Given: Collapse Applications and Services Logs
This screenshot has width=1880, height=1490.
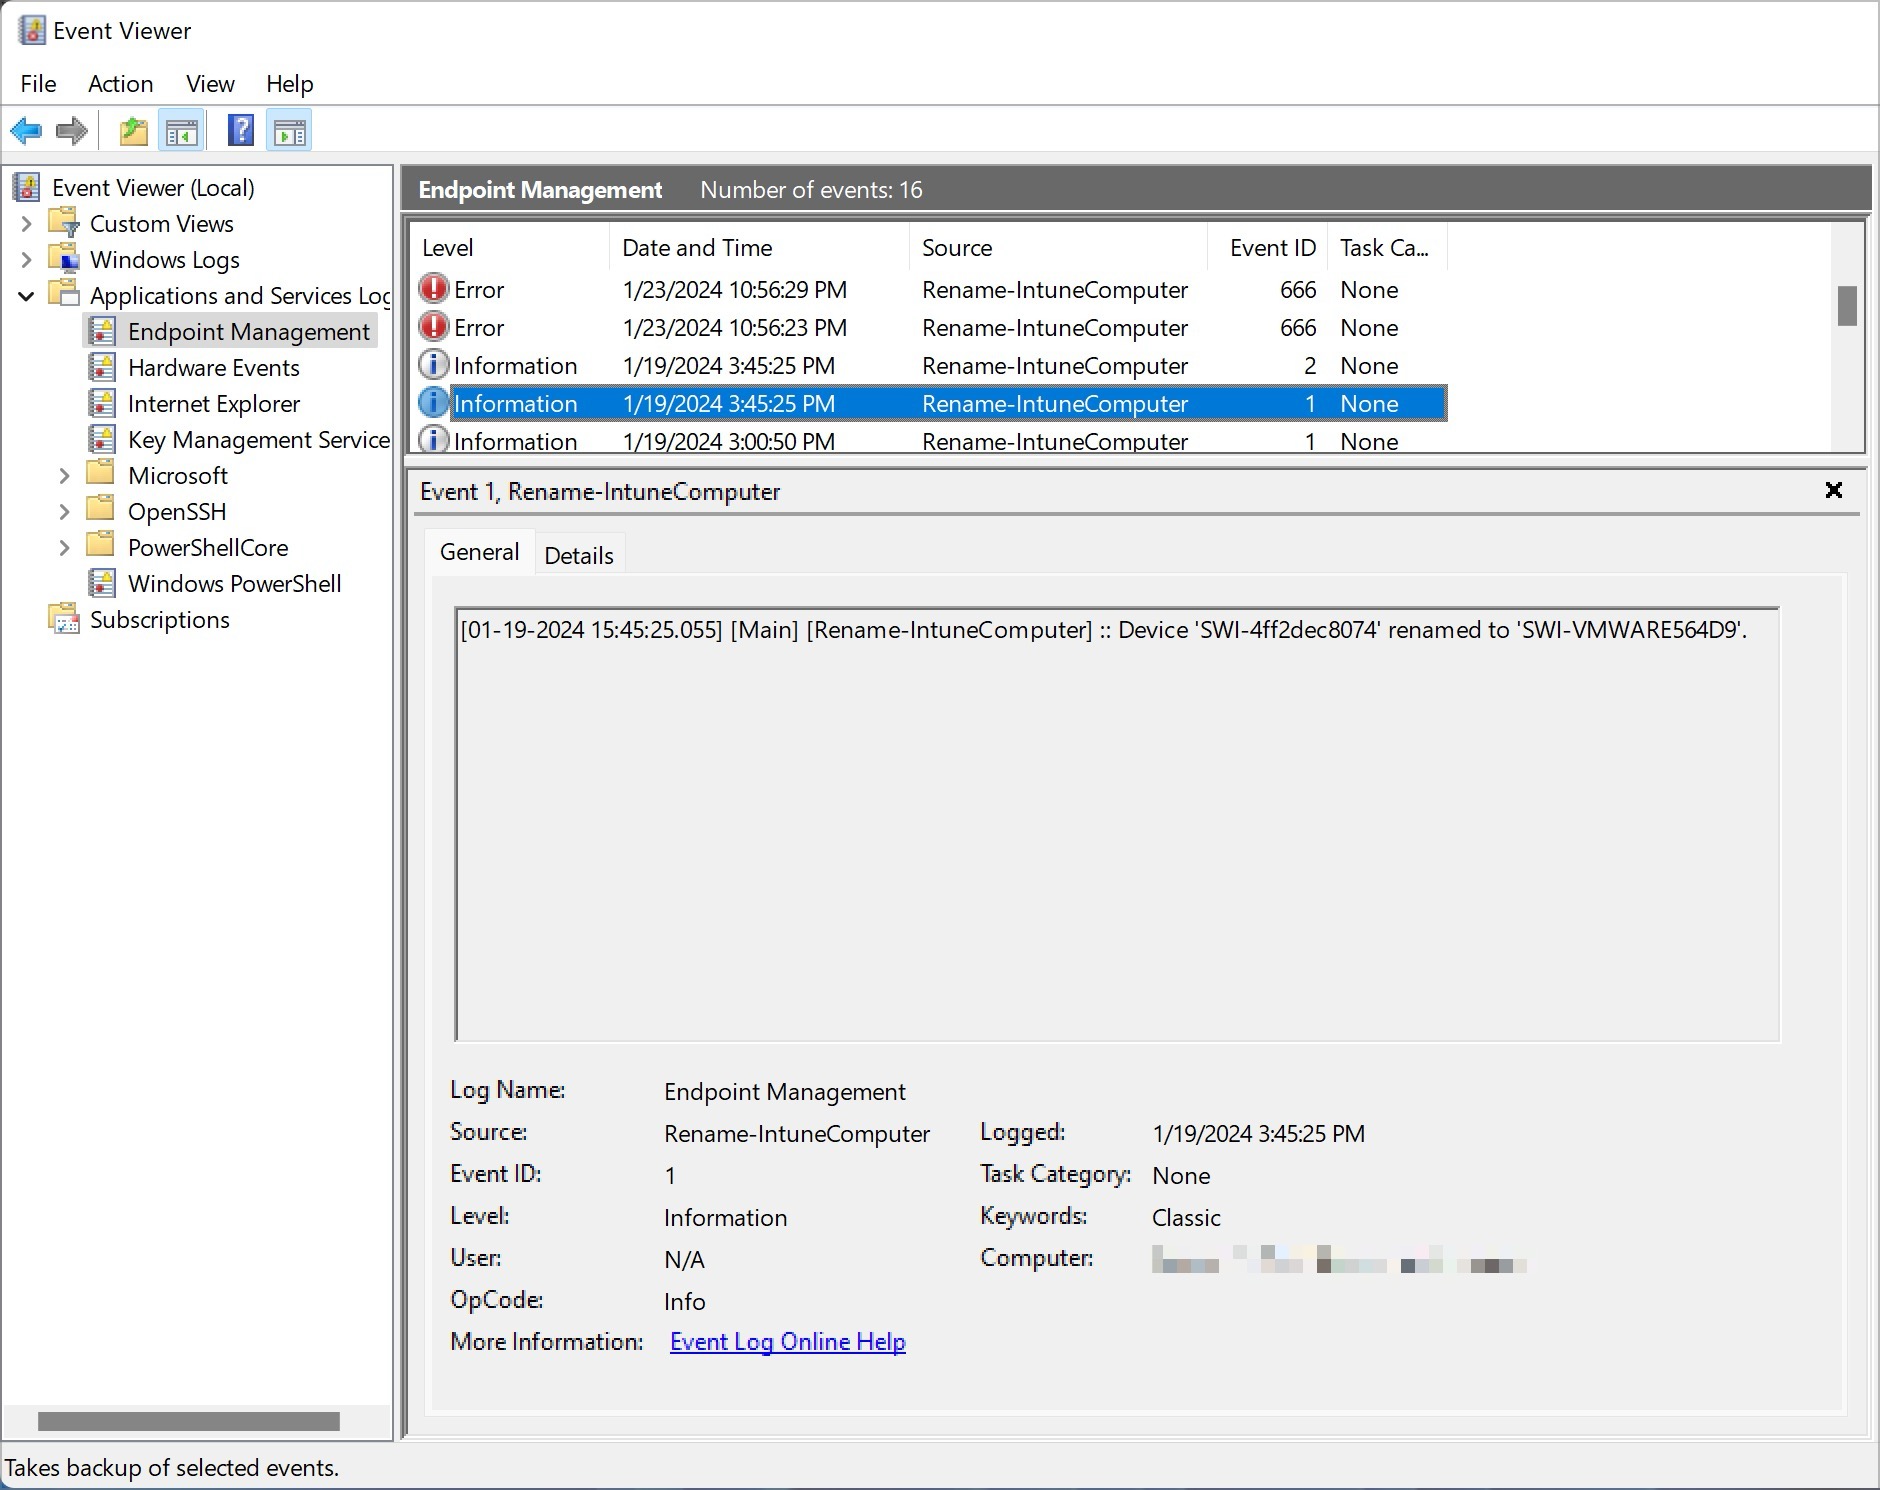Looking at the screenshot, I should [26, 295].
